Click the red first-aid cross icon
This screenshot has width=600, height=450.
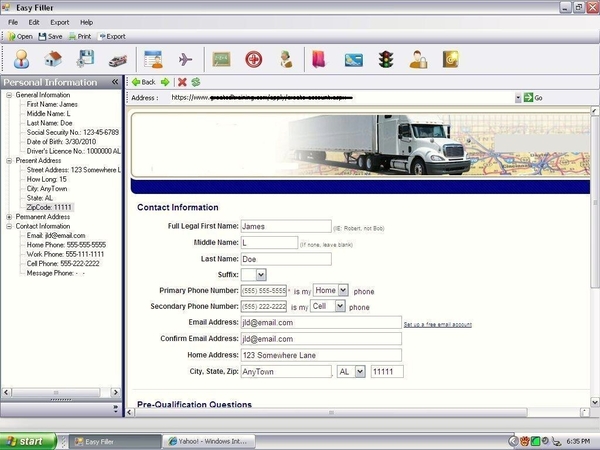[254, 60]
